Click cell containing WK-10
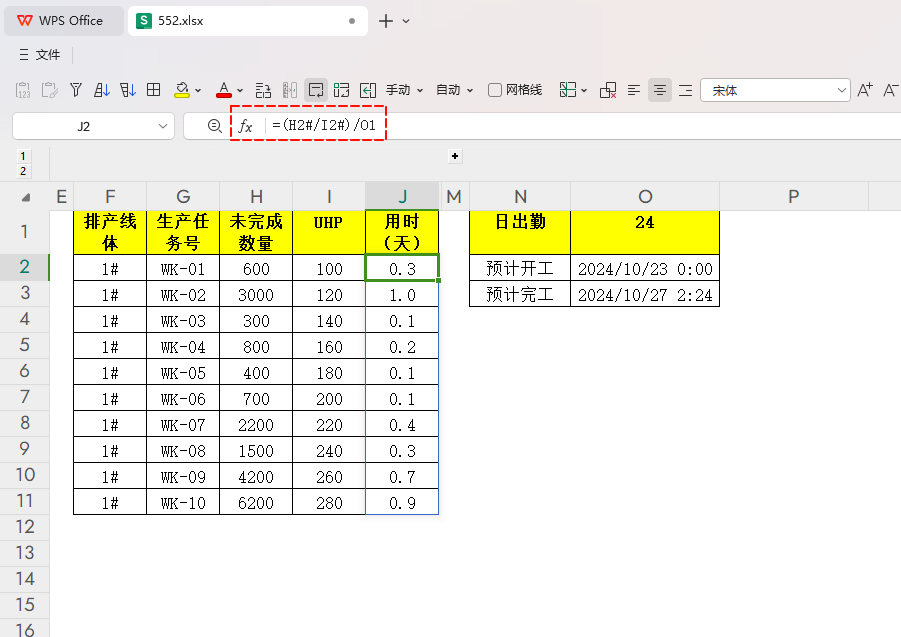Viewport: 901px width, 637px height. (x=183, y=503)
